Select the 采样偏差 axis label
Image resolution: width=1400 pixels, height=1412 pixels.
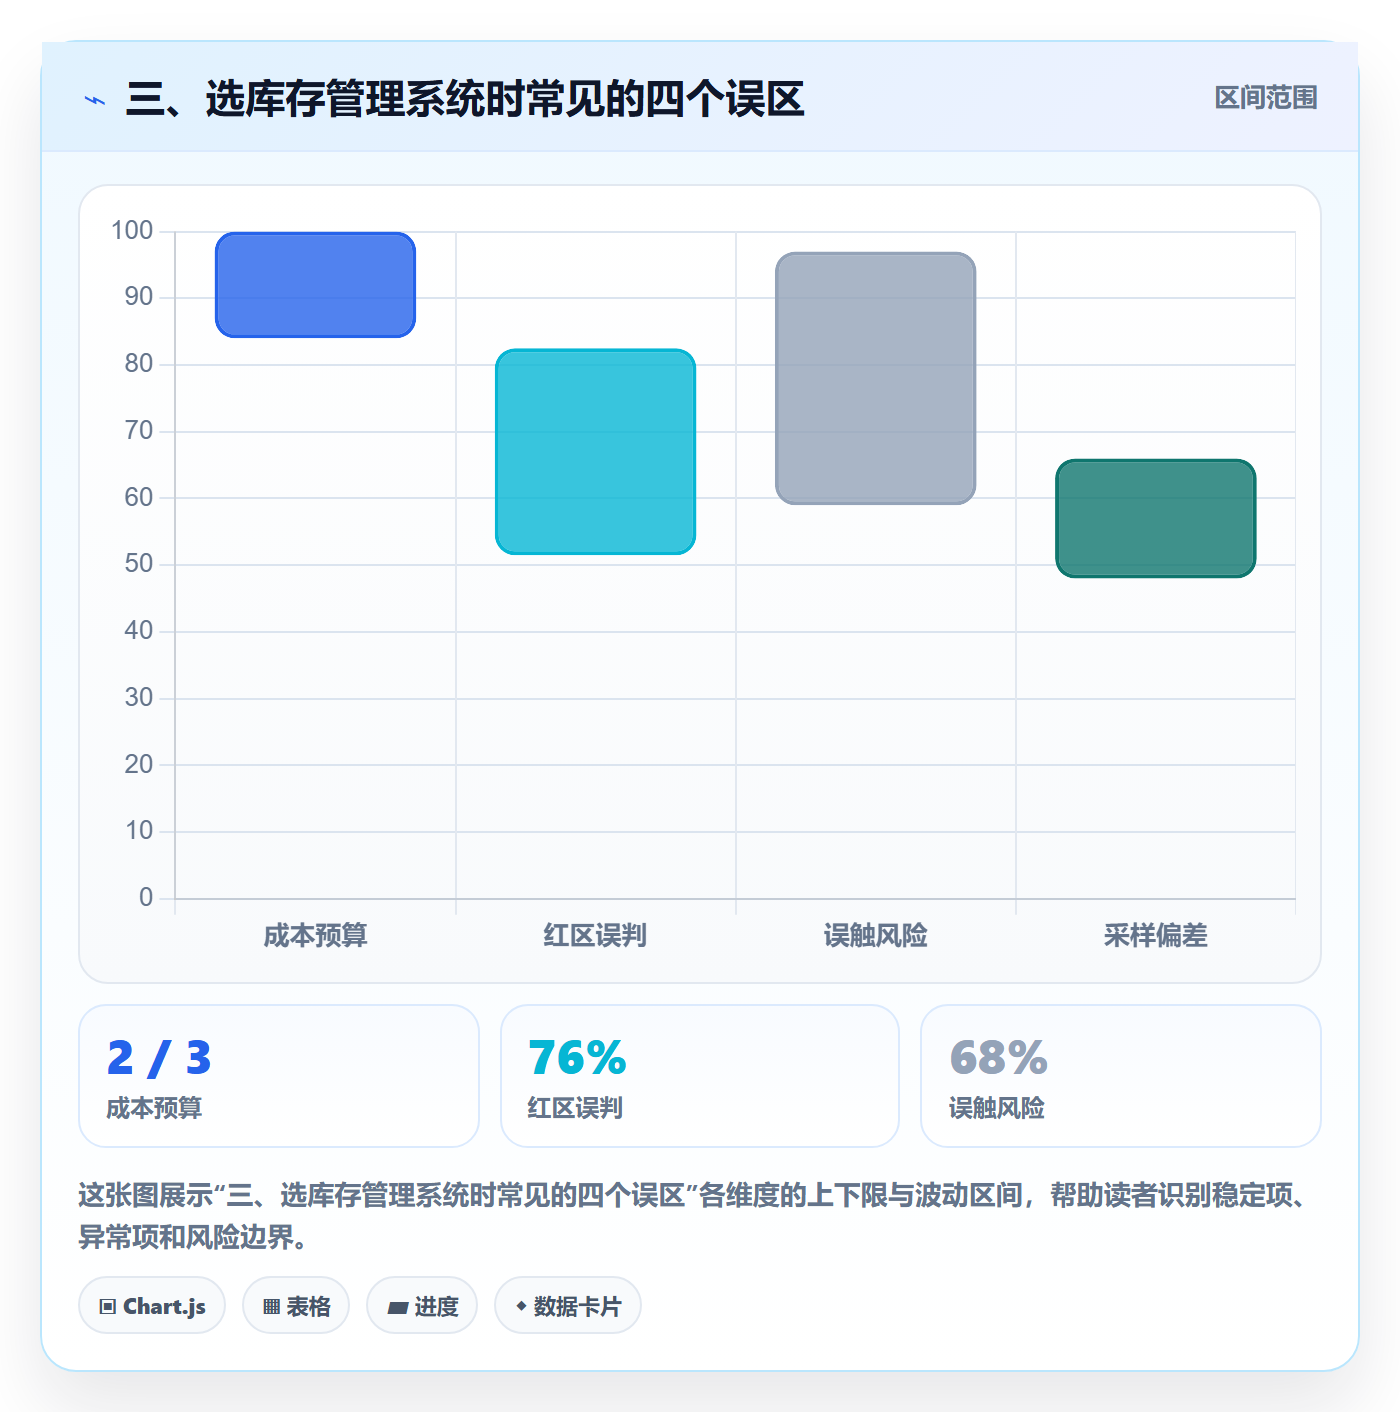[x=1155, y=936]
